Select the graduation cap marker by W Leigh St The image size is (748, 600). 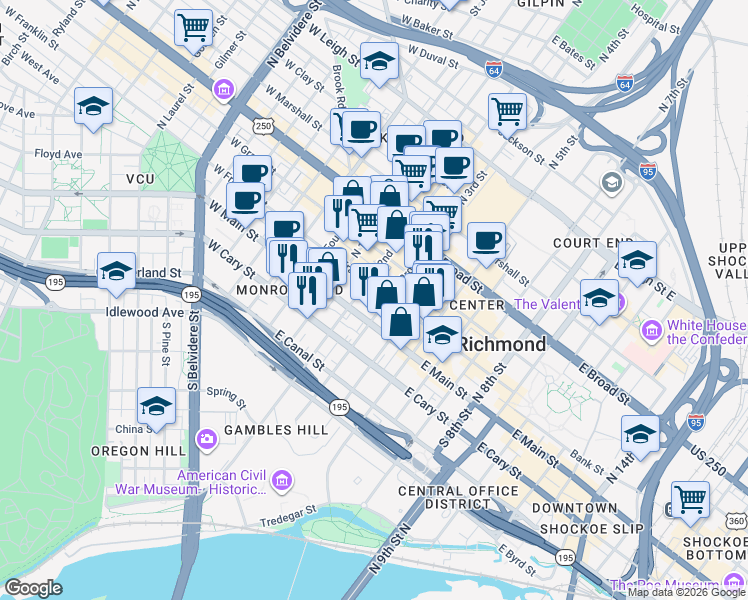[379, 61]
